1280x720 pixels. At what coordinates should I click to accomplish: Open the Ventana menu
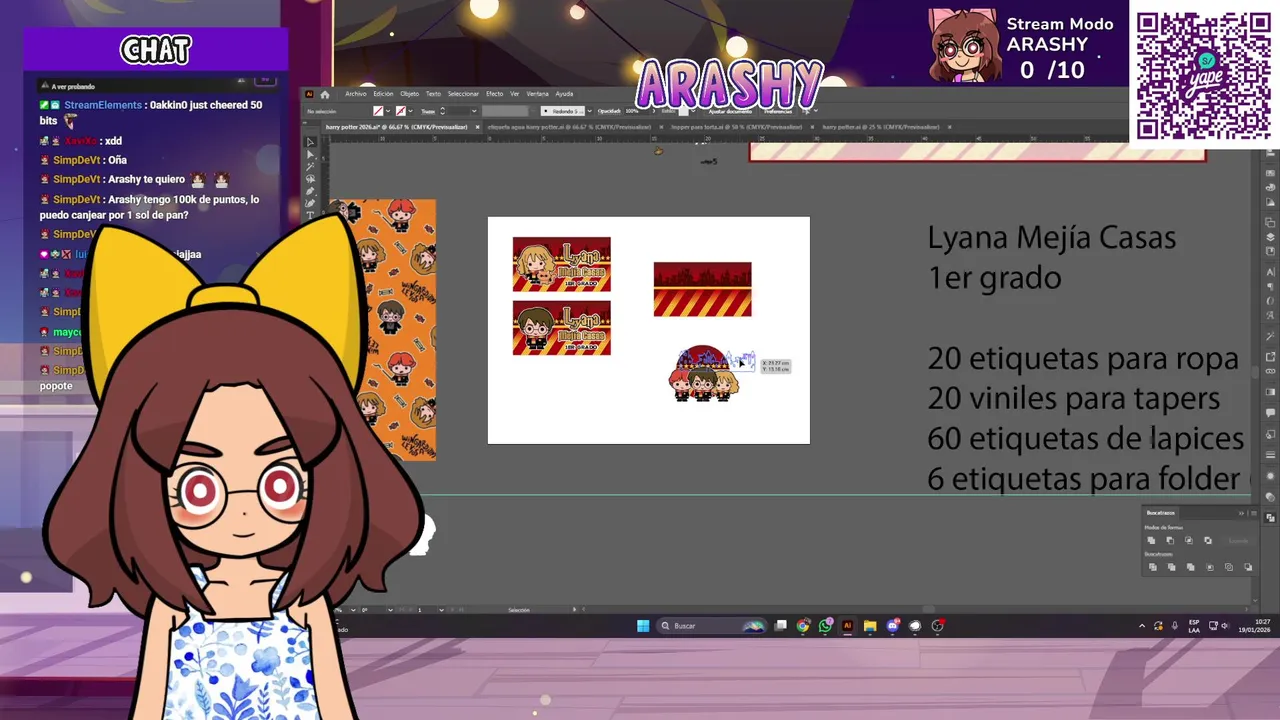(537, 94)
